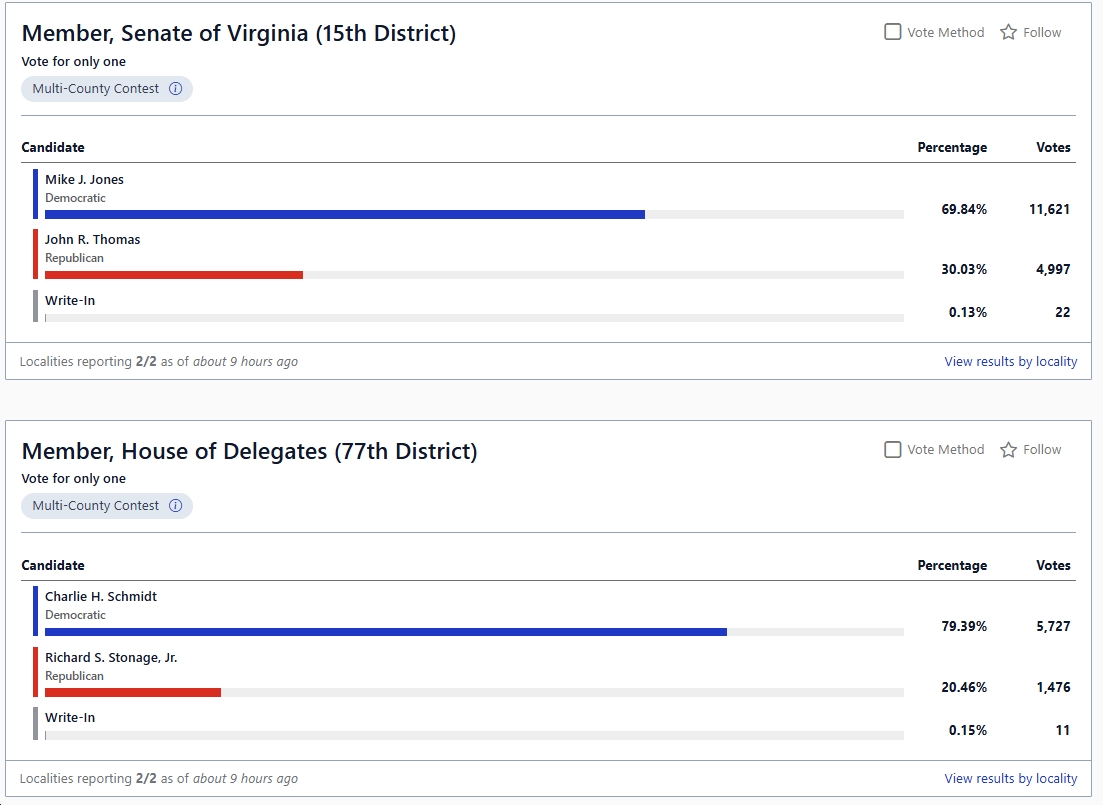Click the House race Votes column header
1103x805 pixels.
1053,566
